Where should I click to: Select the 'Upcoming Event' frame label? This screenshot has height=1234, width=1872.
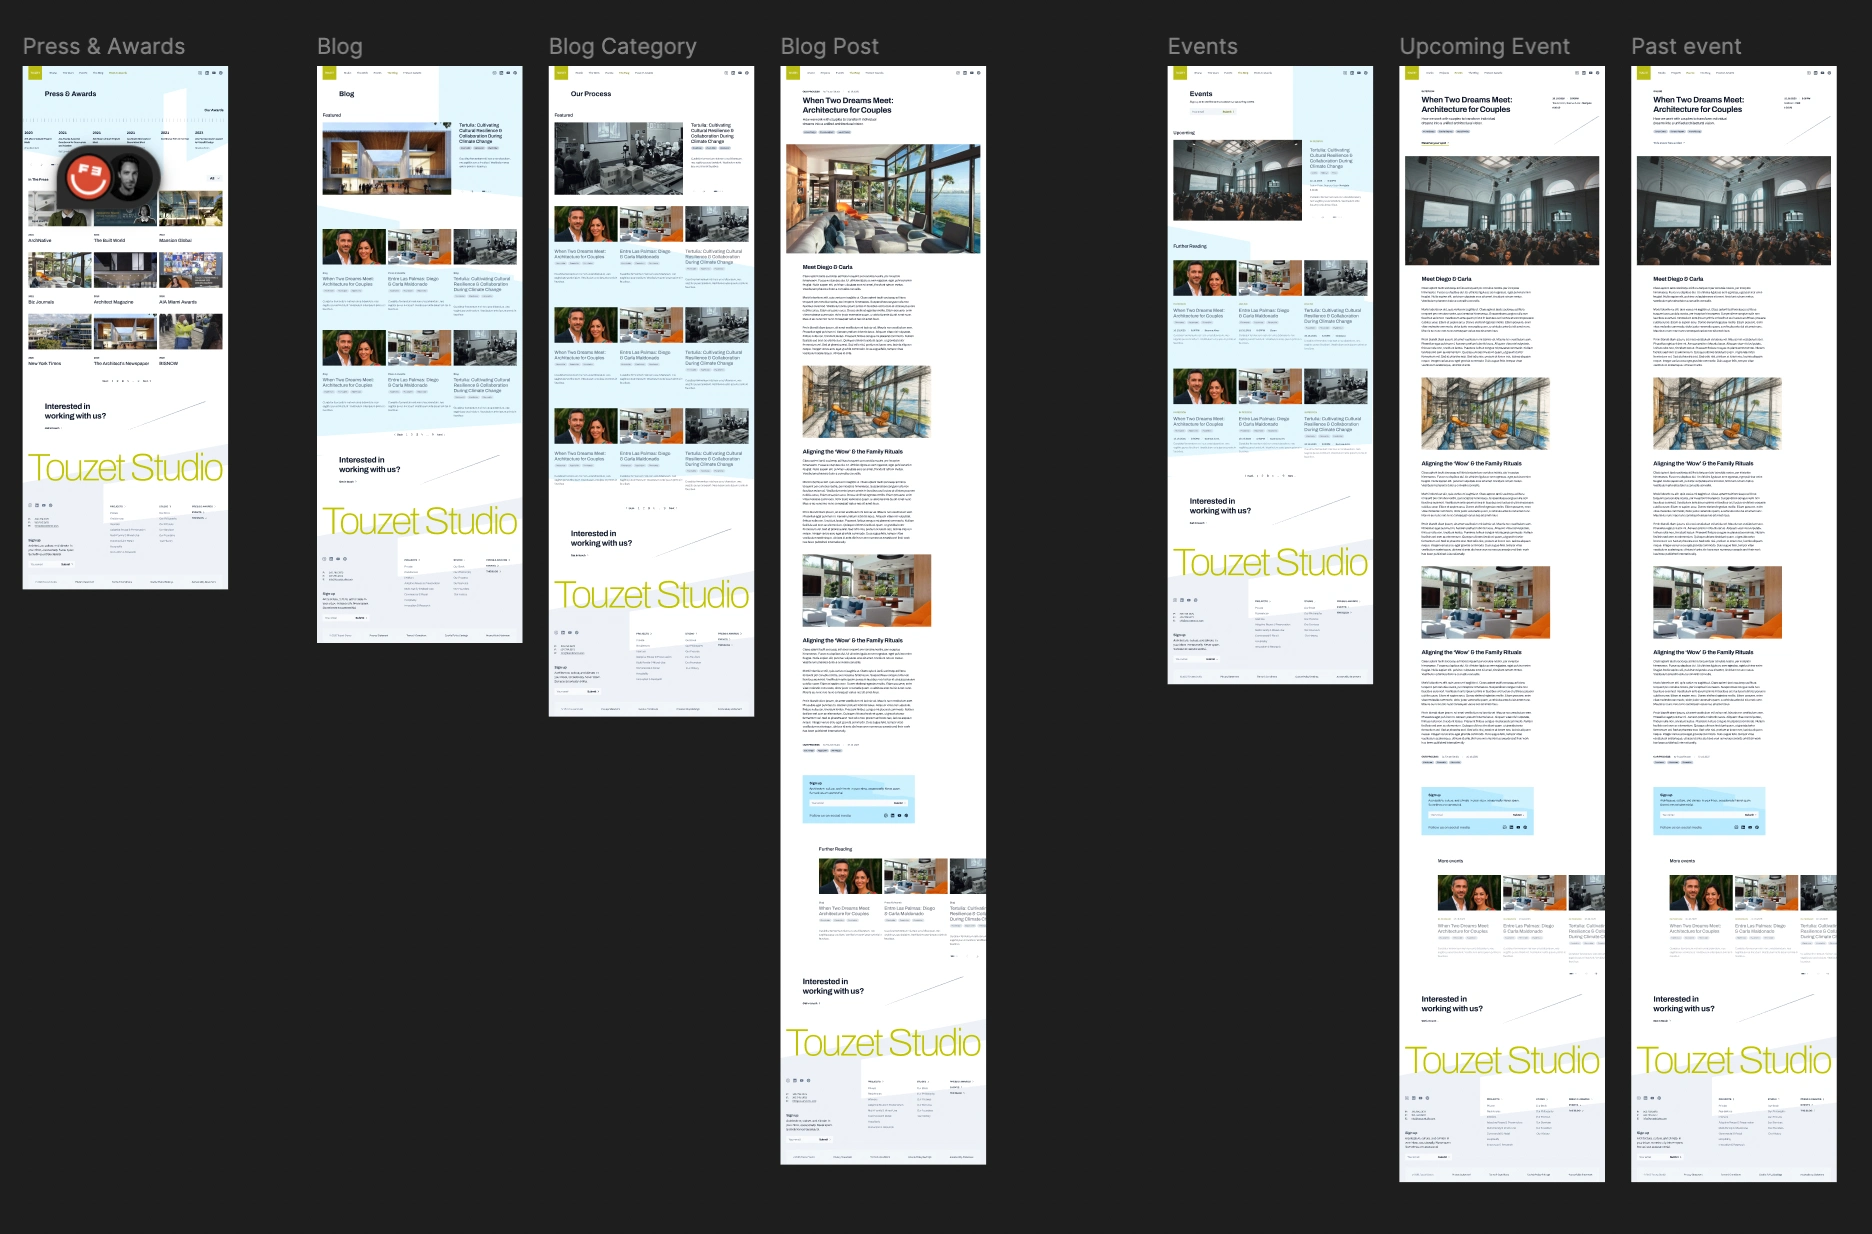click(x=1485, y=47)
